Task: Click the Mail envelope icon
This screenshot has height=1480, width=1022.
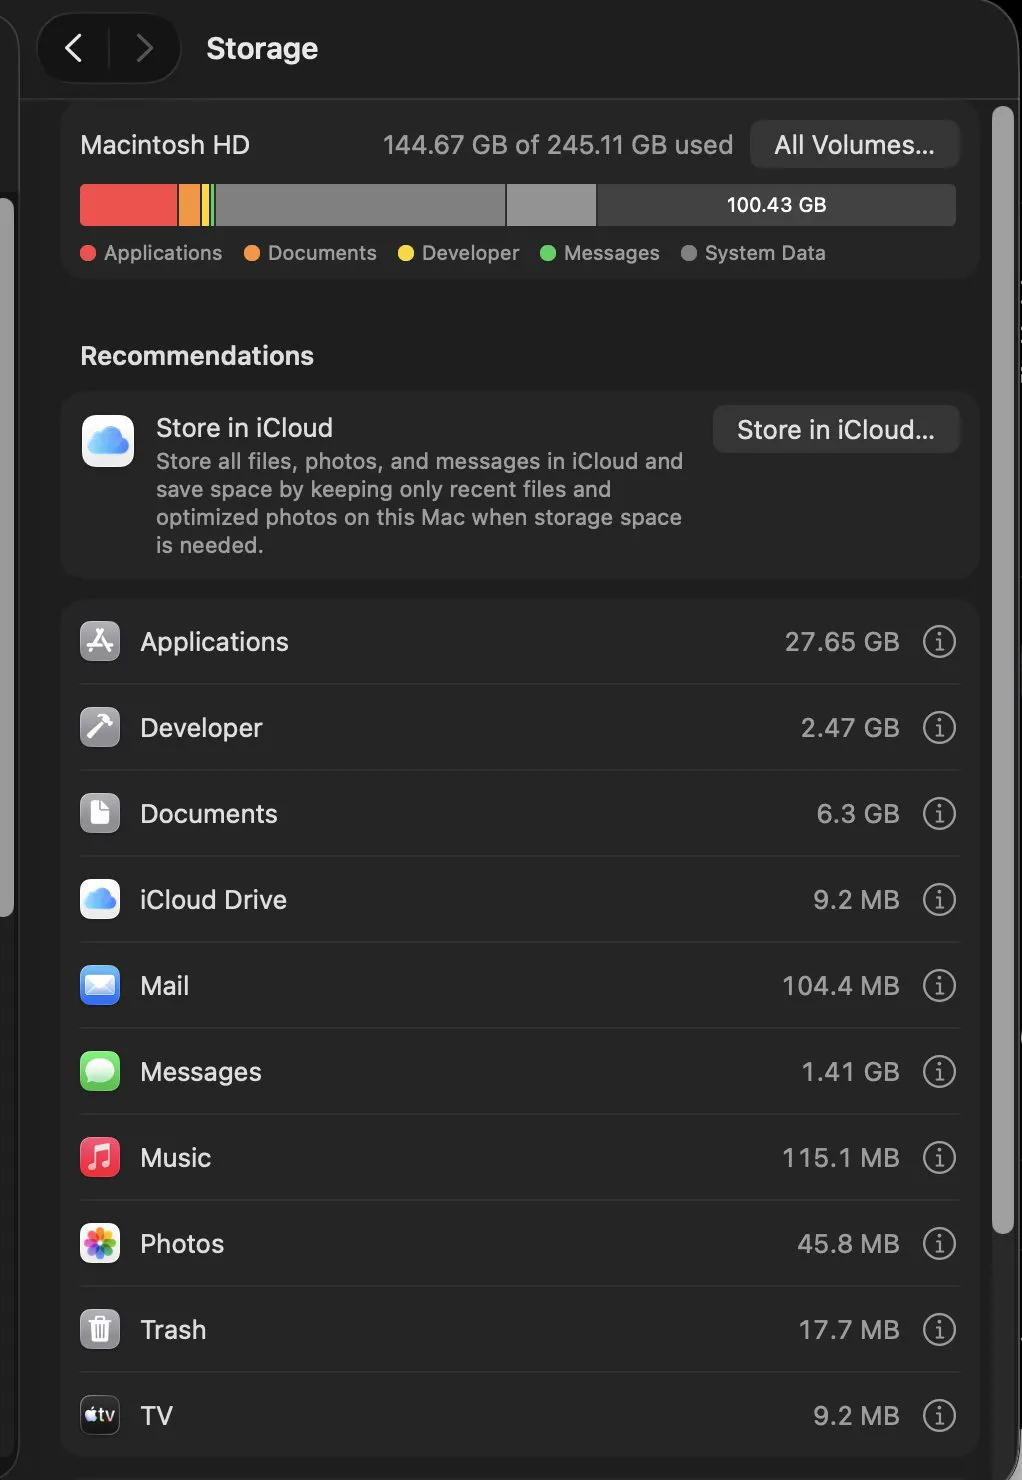Action: (100, 985)
